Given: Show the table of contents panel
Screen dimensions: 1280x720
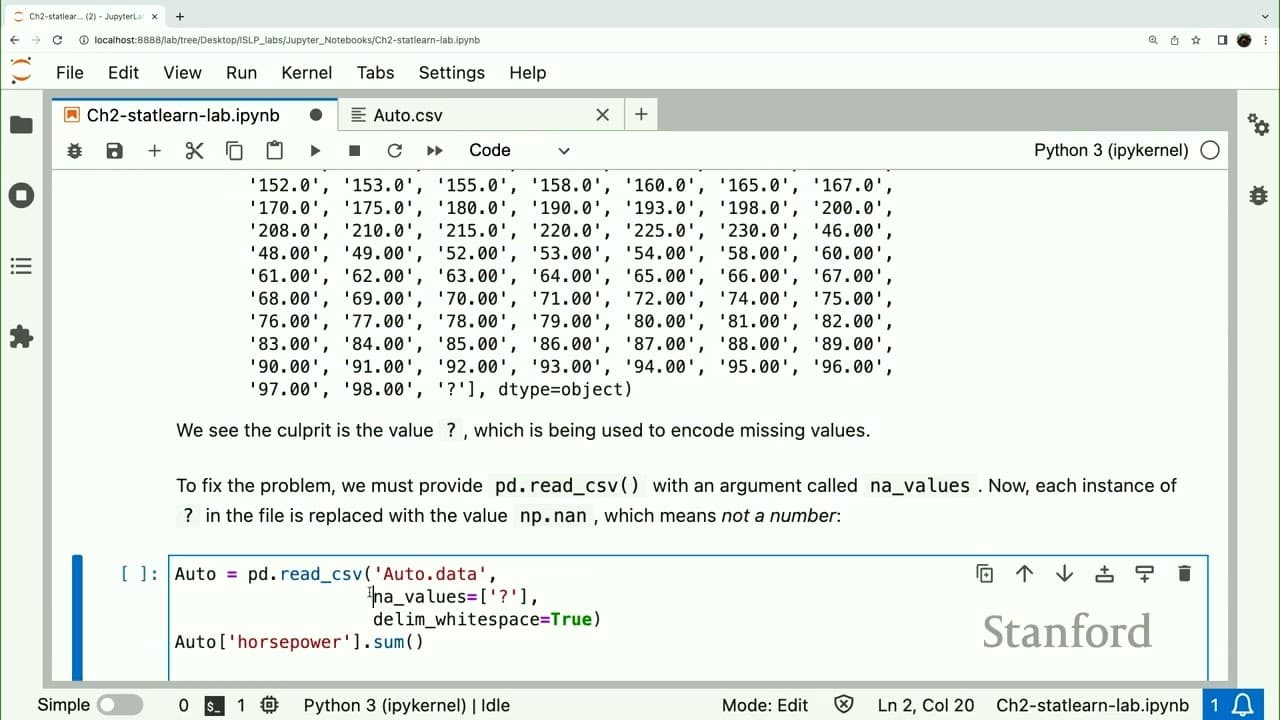Looking at the screenshot, I should pos(21,266).
